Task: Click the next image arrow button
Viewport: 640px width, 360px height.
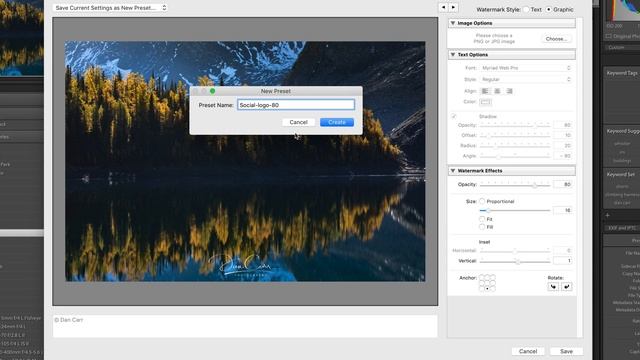Action: click(453, 7)
